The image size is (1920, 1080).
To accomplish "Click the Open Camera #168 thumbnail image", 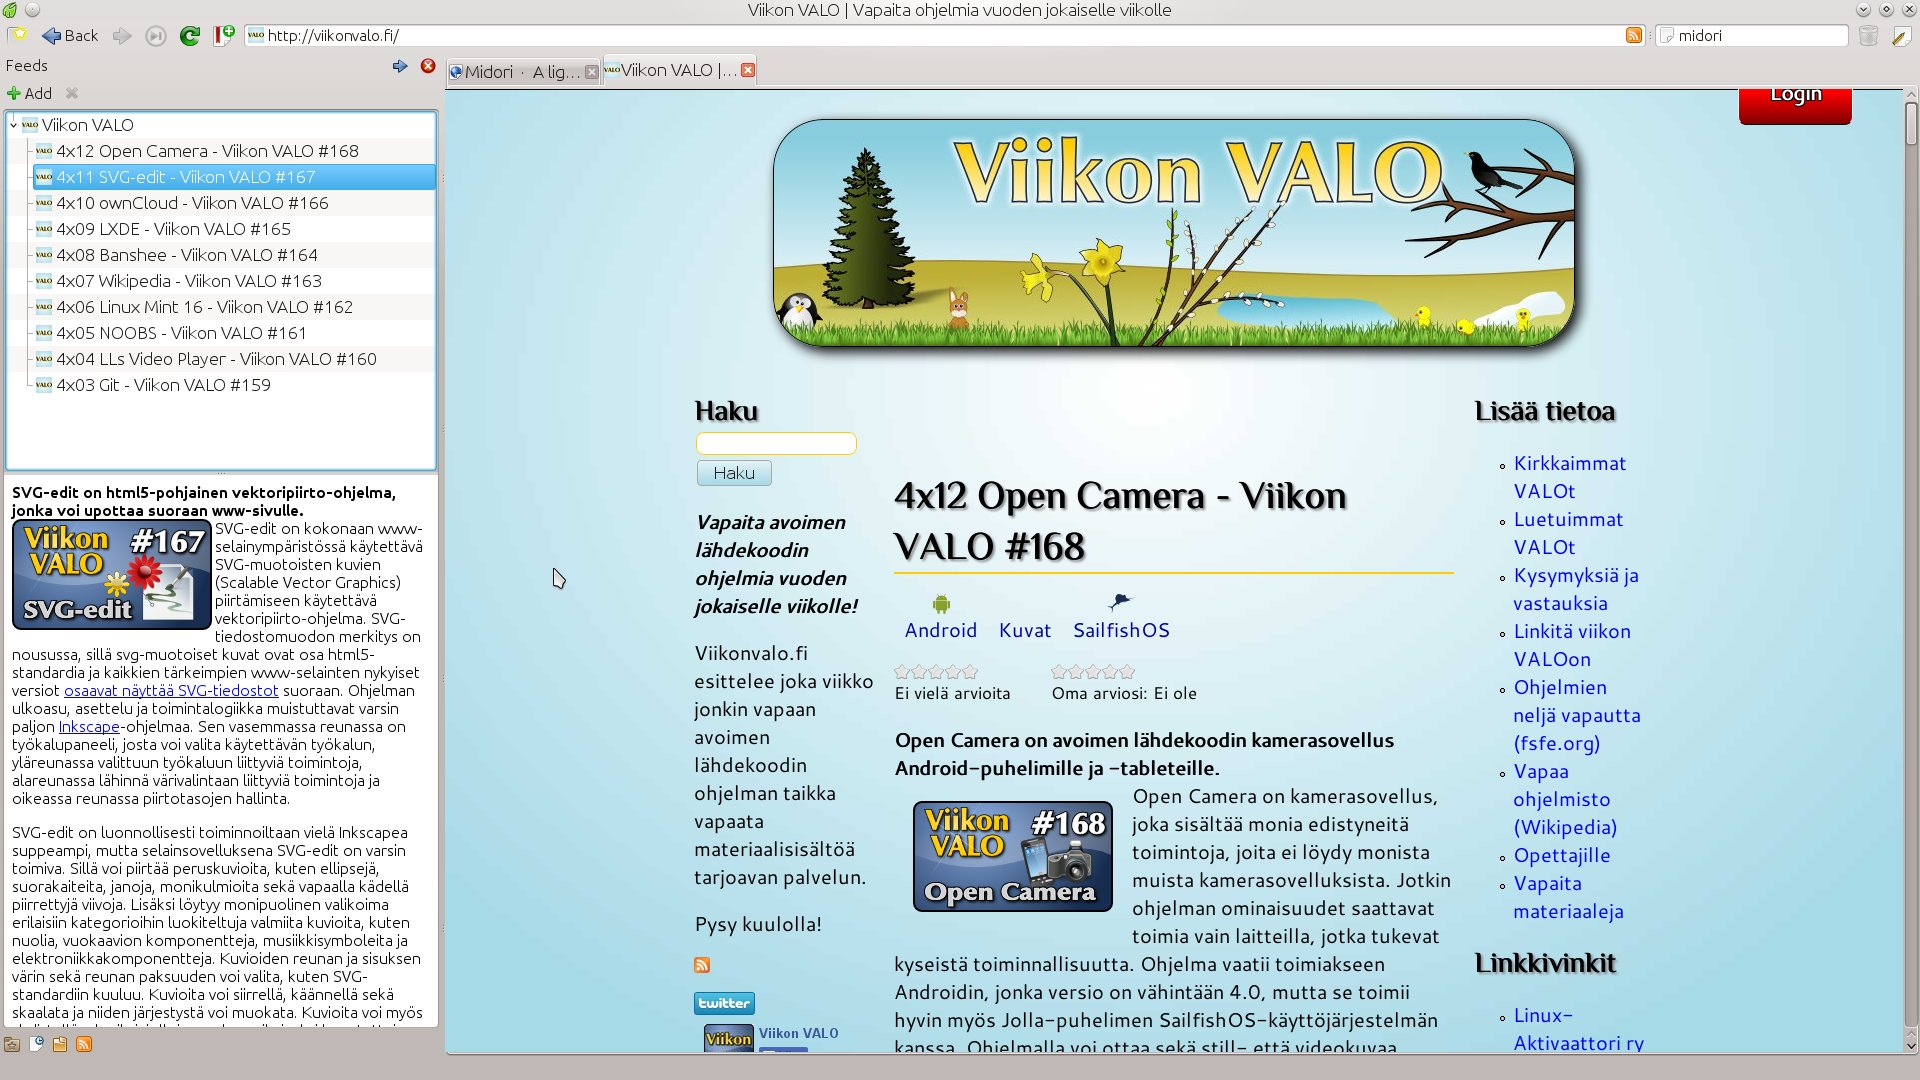I will (1012, 856).
